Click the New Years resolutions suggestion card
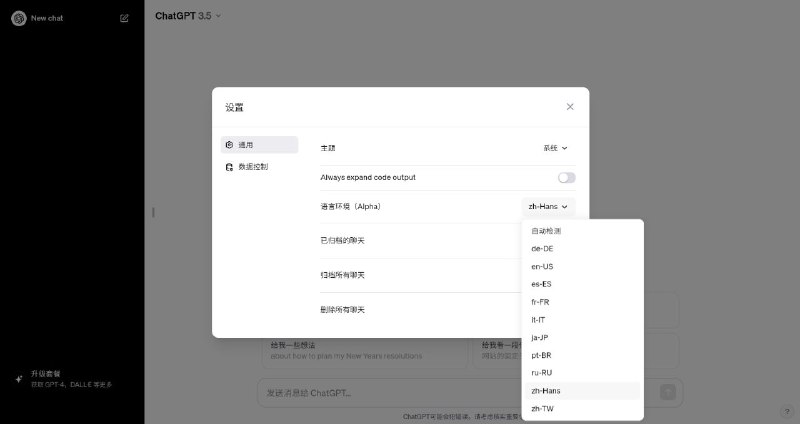Viewport: 800px width, 424px height. click(x=364, y=351)
